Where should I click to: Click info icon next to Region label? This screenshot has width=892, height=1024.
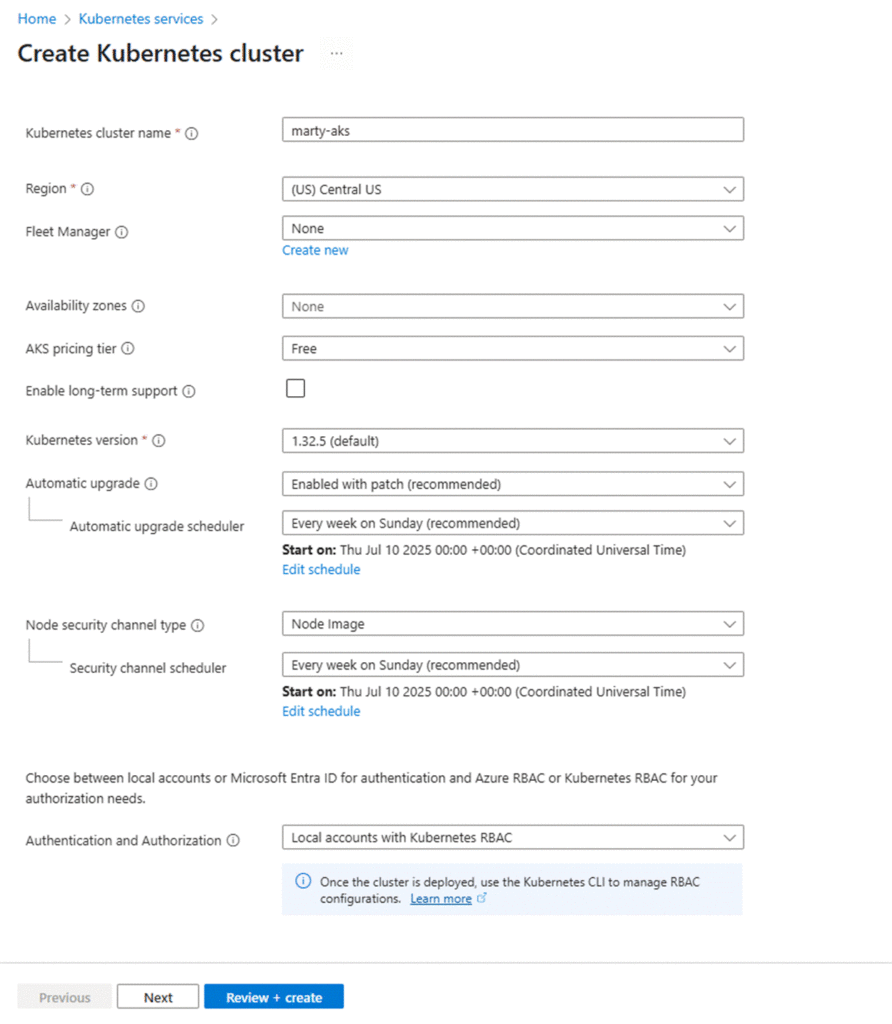coord(87,189)
